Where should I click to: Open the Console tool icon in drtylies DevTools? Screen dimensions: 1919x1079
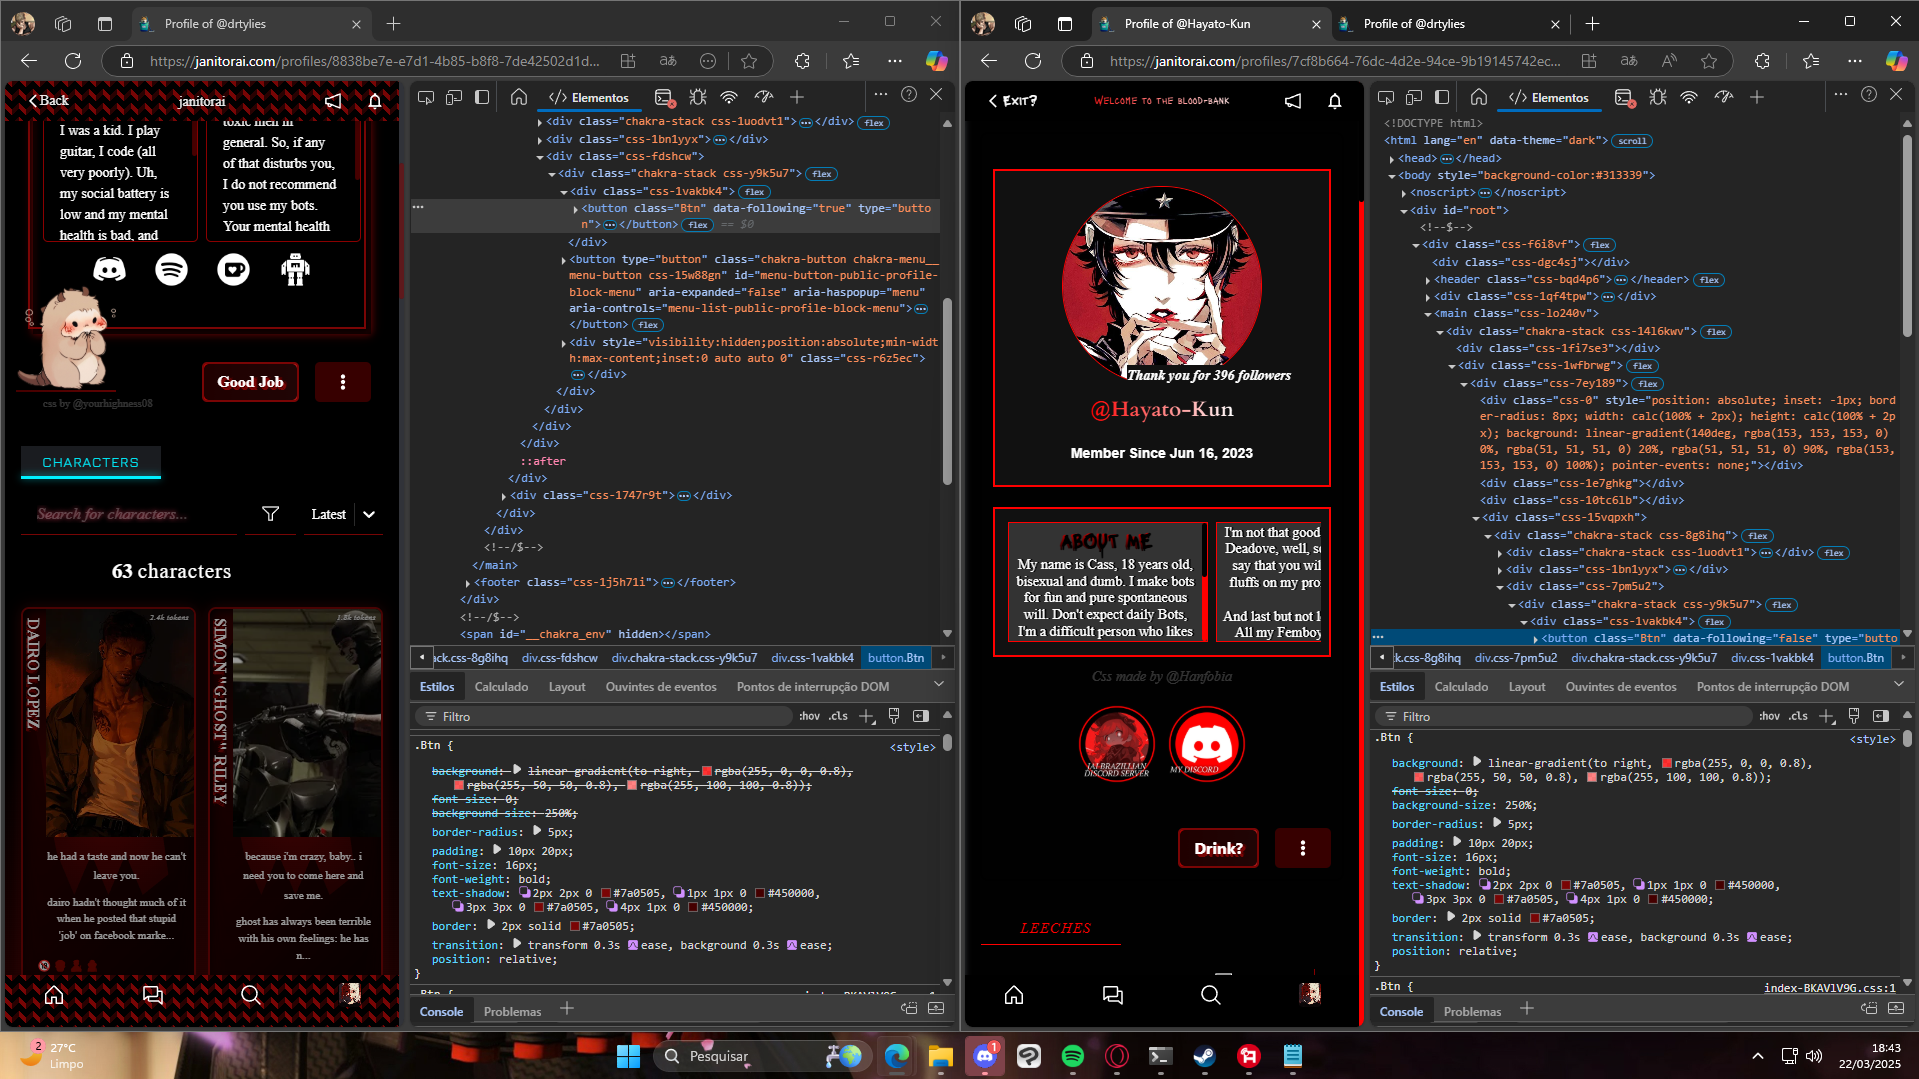pyautogui.click(x=664, y=97)
